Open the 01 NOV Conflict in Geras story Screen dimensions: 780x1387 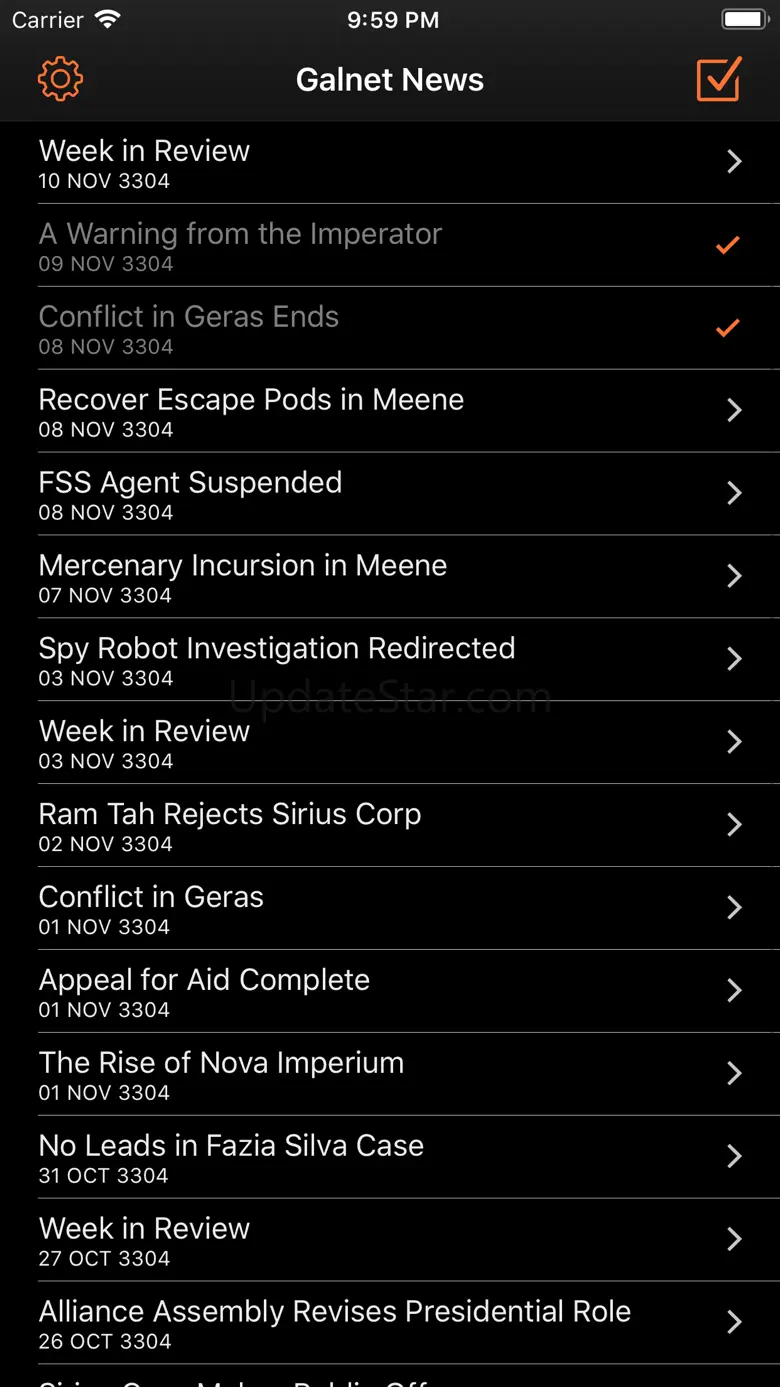151,908
